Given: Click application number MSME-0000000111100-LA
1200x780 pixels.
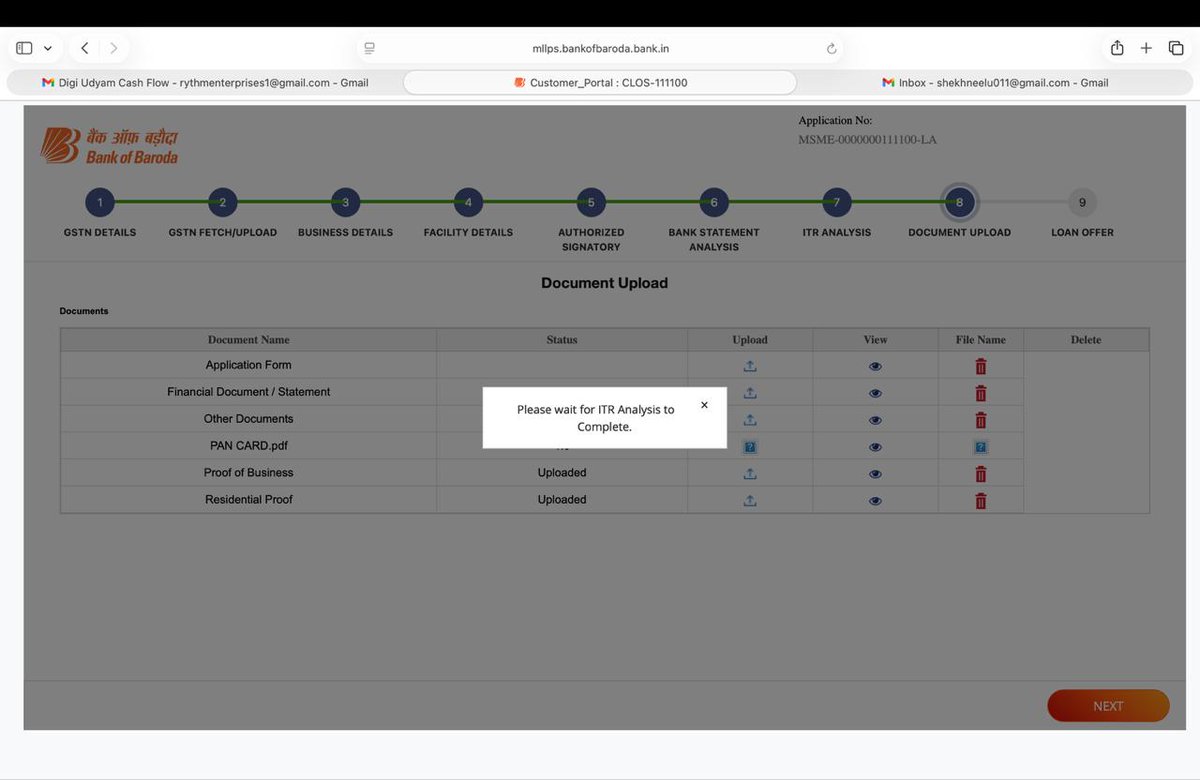Looking at the screenshot, I should click(867, 140).
